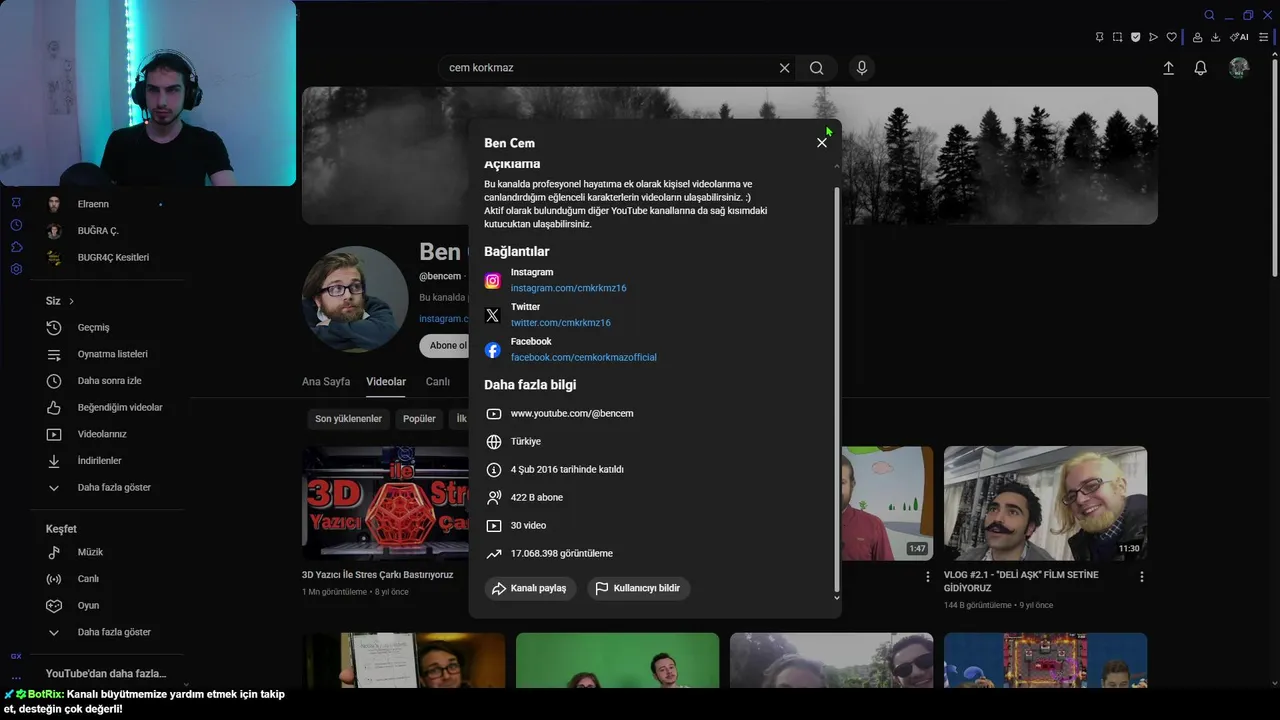Open options for the 1:47 video

coord(927,577)
